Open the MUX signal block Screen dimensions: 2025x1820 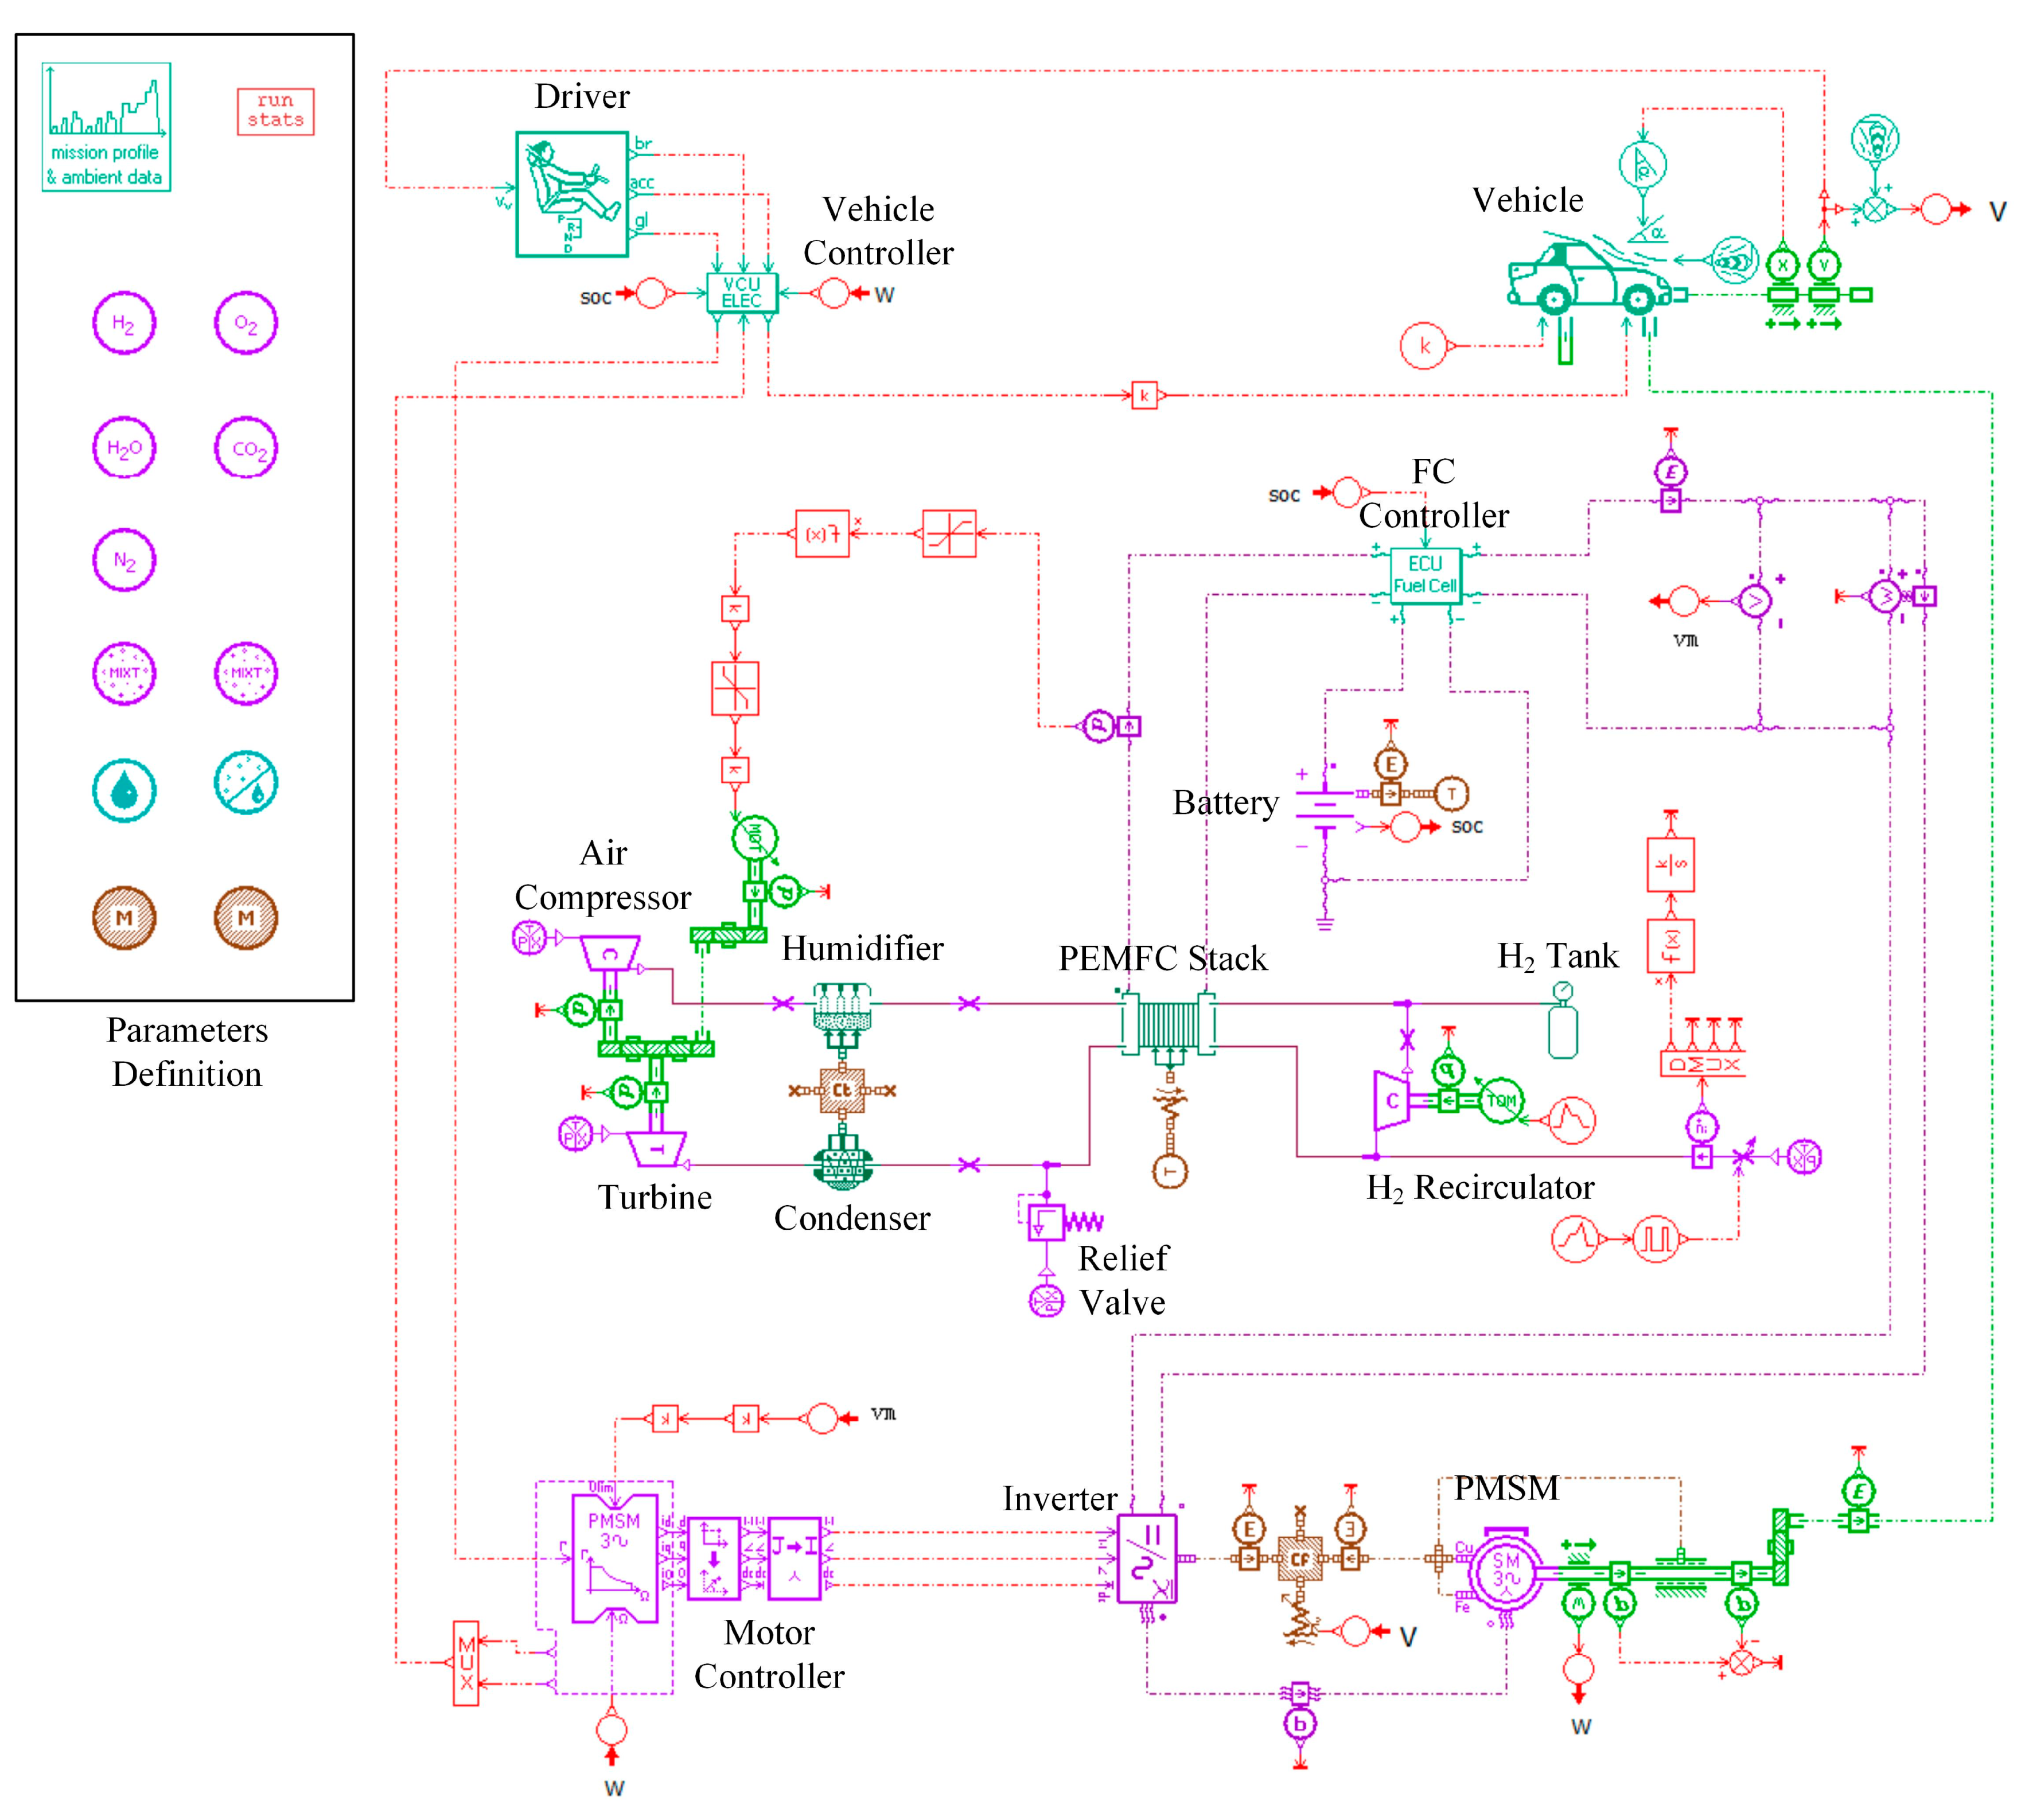(466, 1663)
